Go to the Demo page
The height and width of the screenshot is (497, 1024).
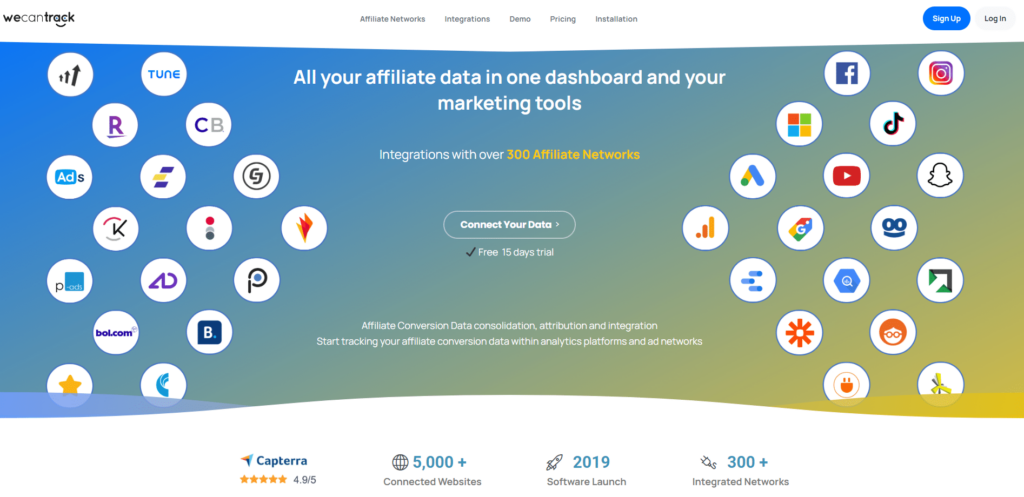pos(520,19)
